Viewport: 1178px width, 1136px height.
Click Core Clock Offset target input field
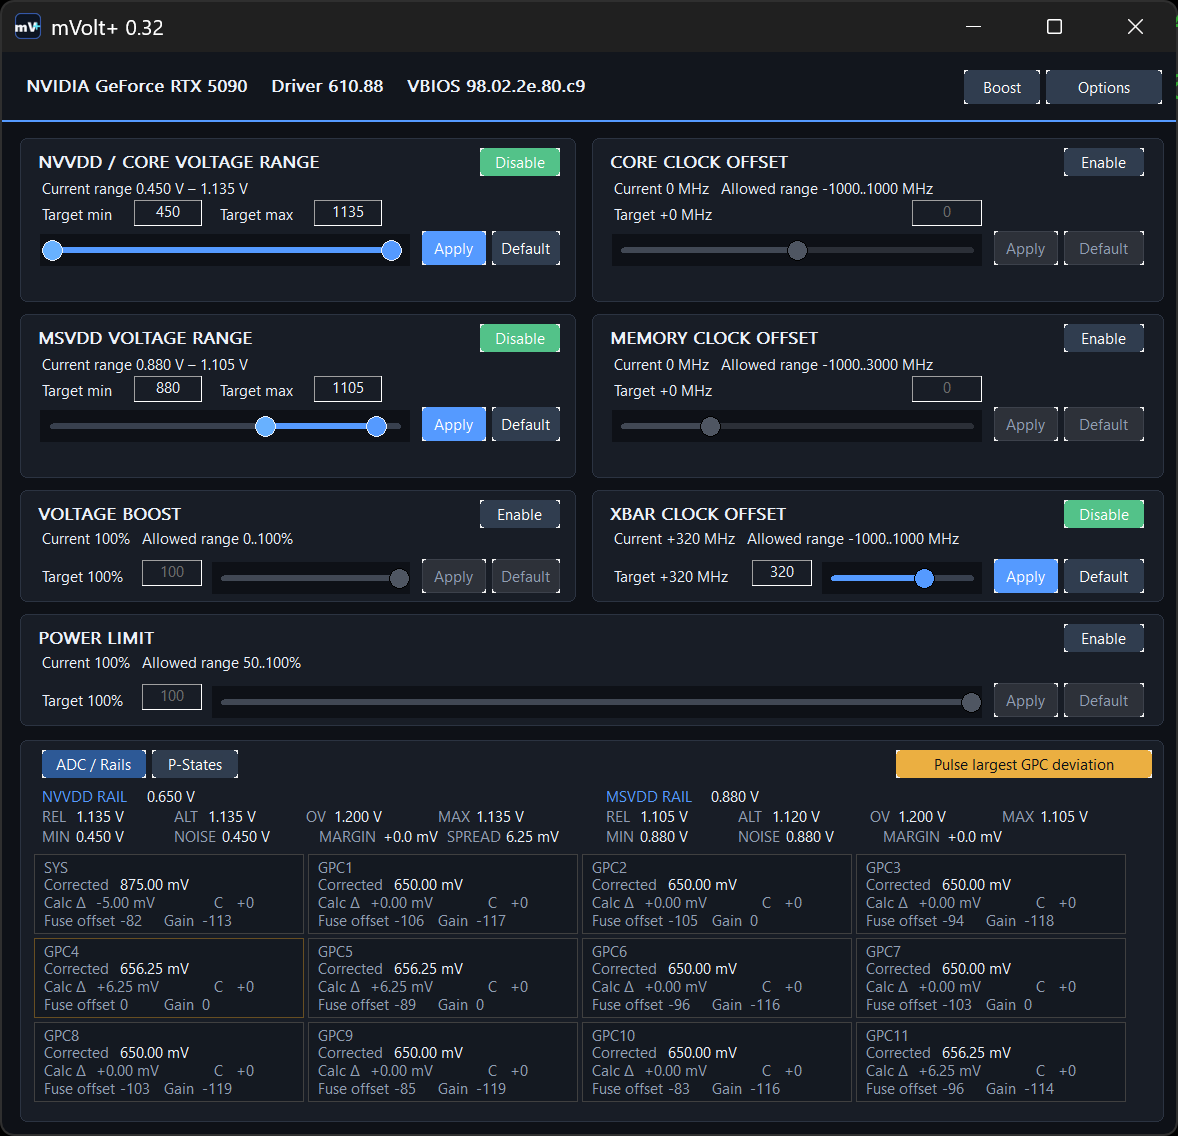947,213
